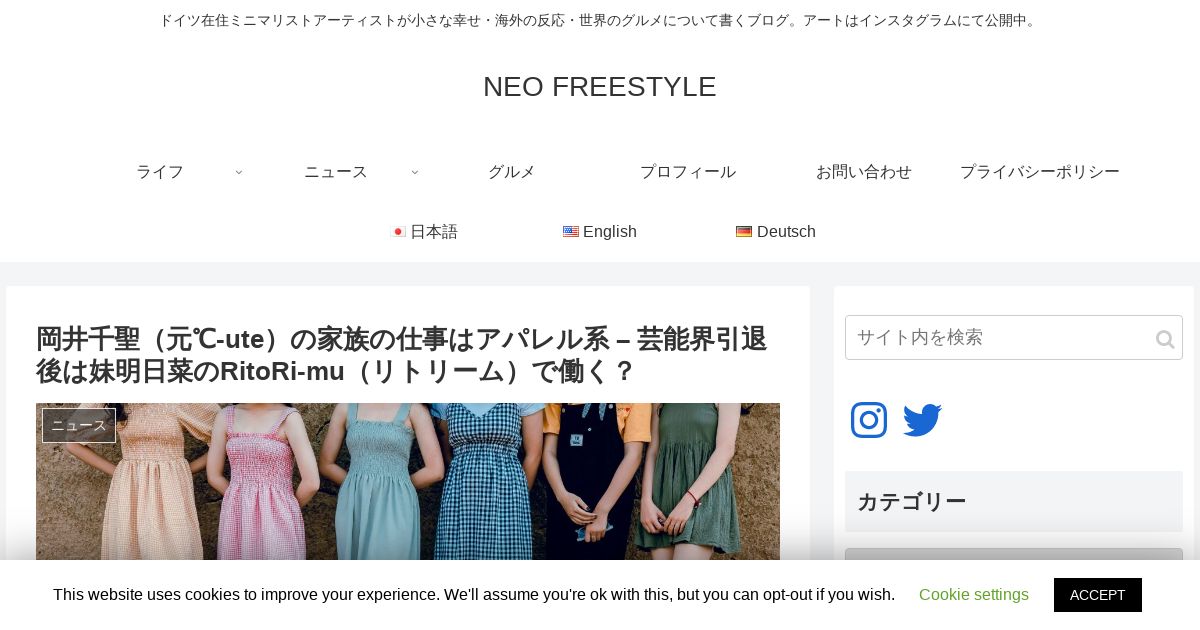Image resolution: width=1200 pixels, height=630 pixels.
Task: Open the プロフィール menu item
Action: pyautogui.click(x=688, y=172)
